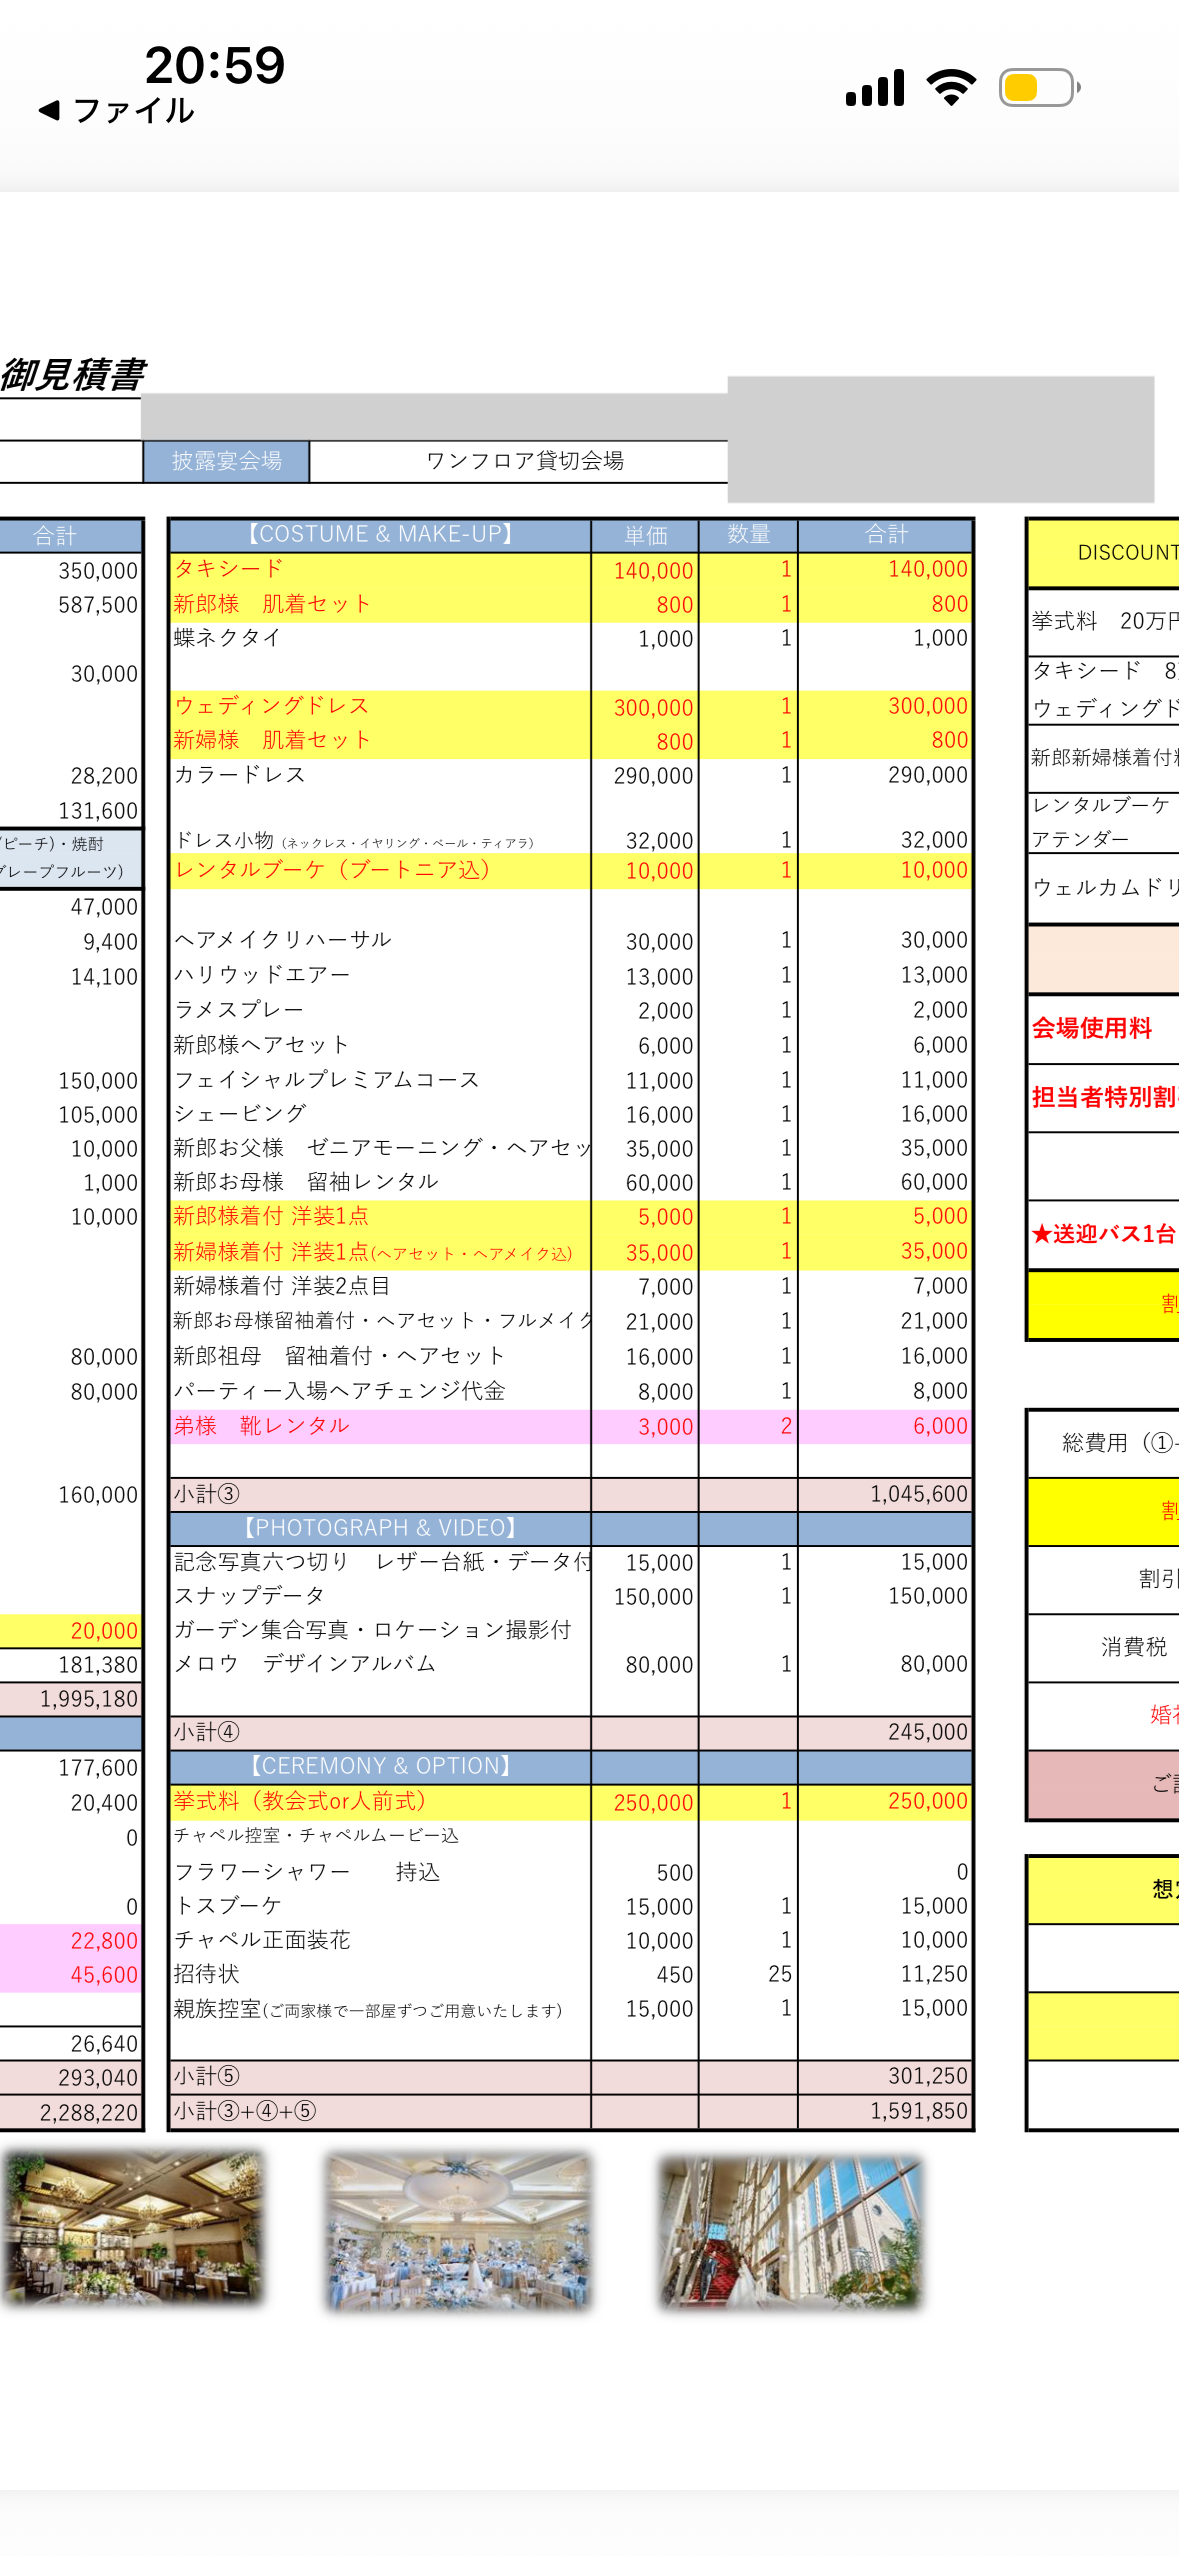1179x2556 pixels.
Task: Tap the ★送迎バス1台 discount entry
Action: 1103,1234
